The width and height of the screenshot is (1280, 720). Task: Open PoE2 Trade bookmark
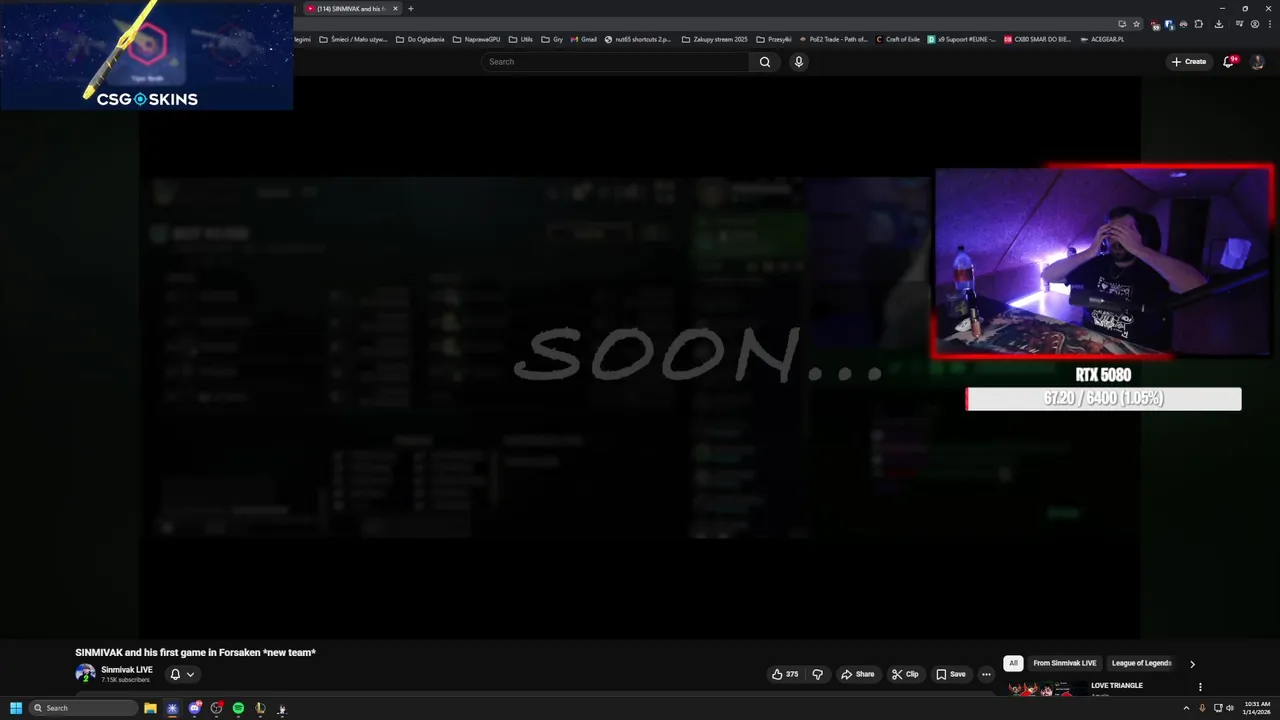point(834,39)
